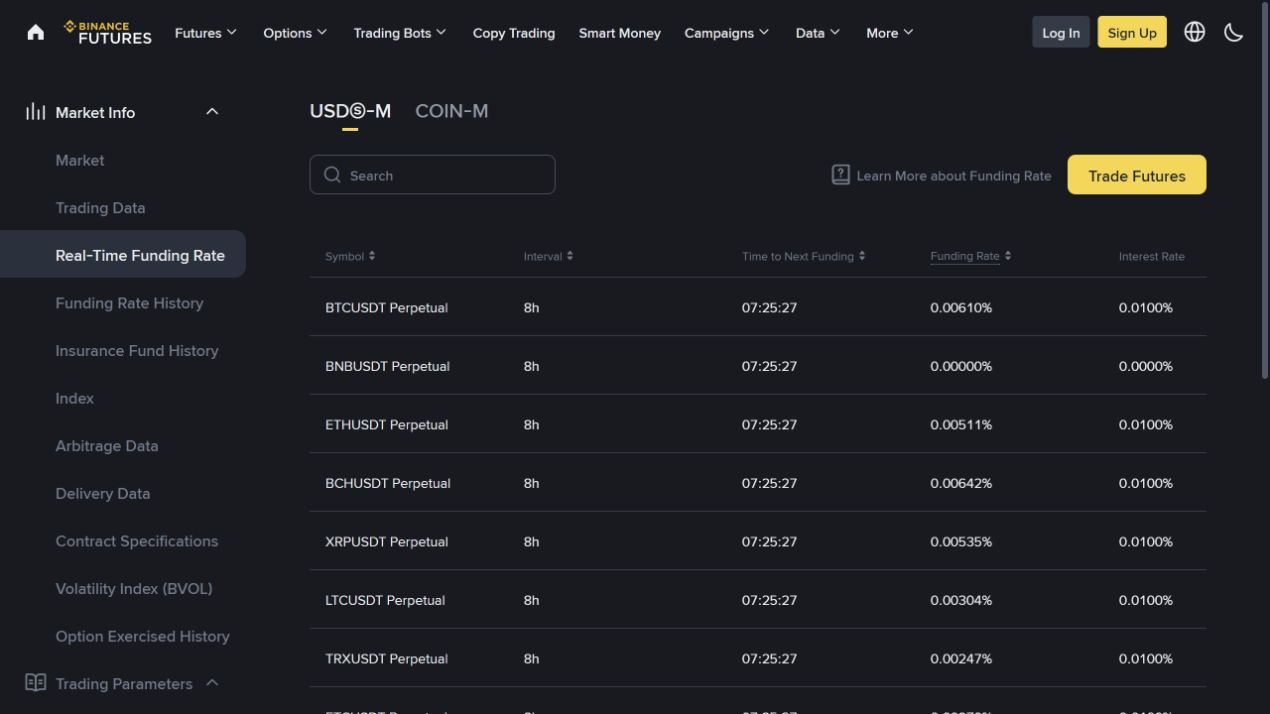Open Market in the sidebar

pos(80,160)
